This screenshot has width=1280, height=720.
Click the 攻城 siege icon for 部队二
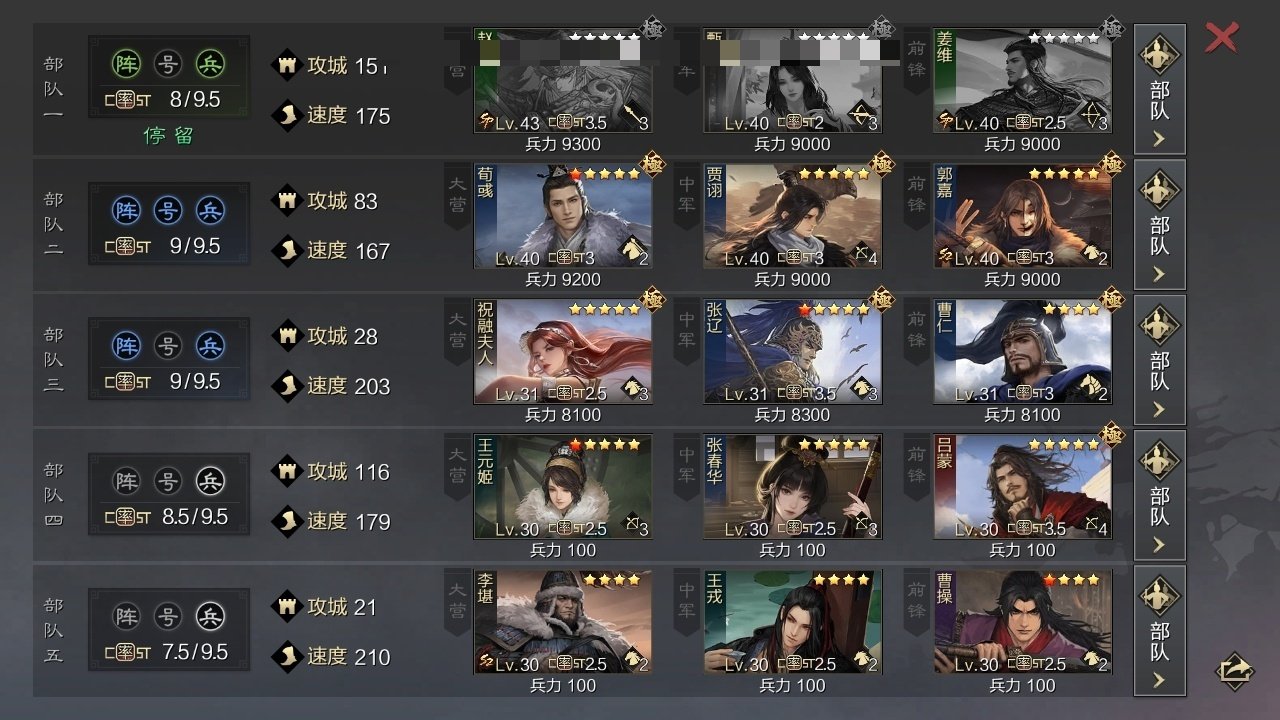[288, 200]
